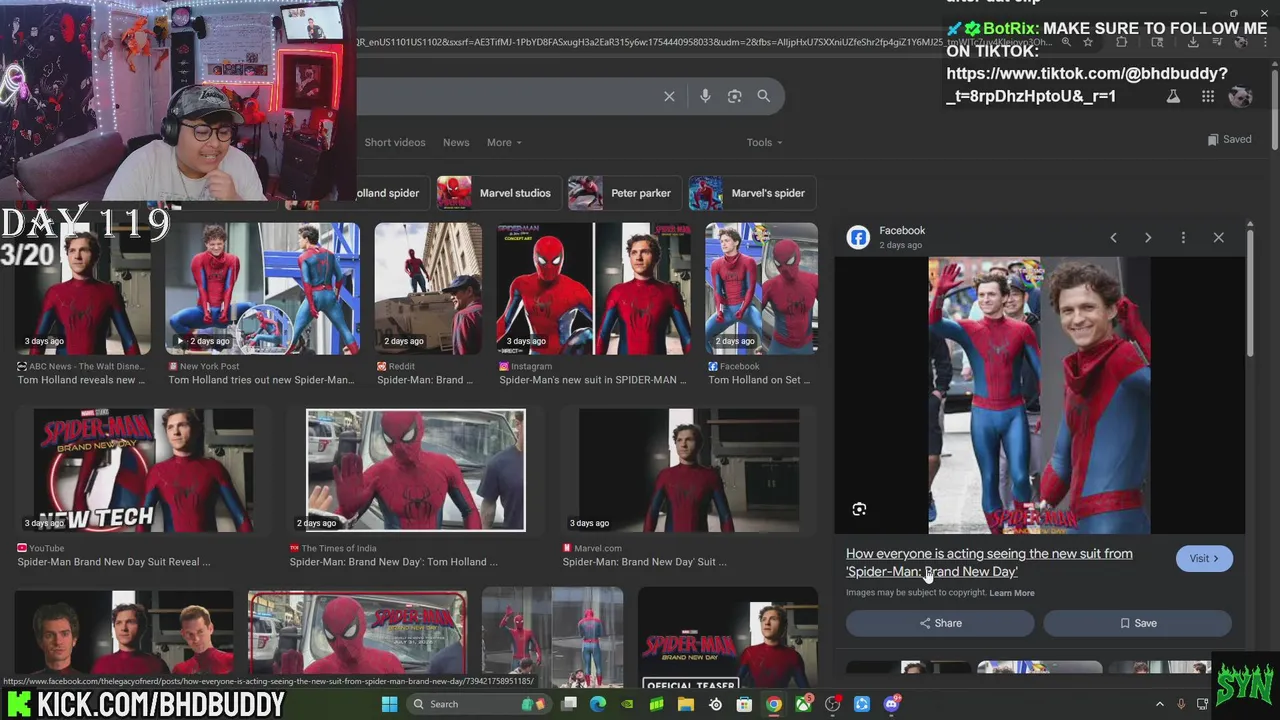Click the magnifier search submit icon
The image size is (1280, 720).
click(764, 96)
